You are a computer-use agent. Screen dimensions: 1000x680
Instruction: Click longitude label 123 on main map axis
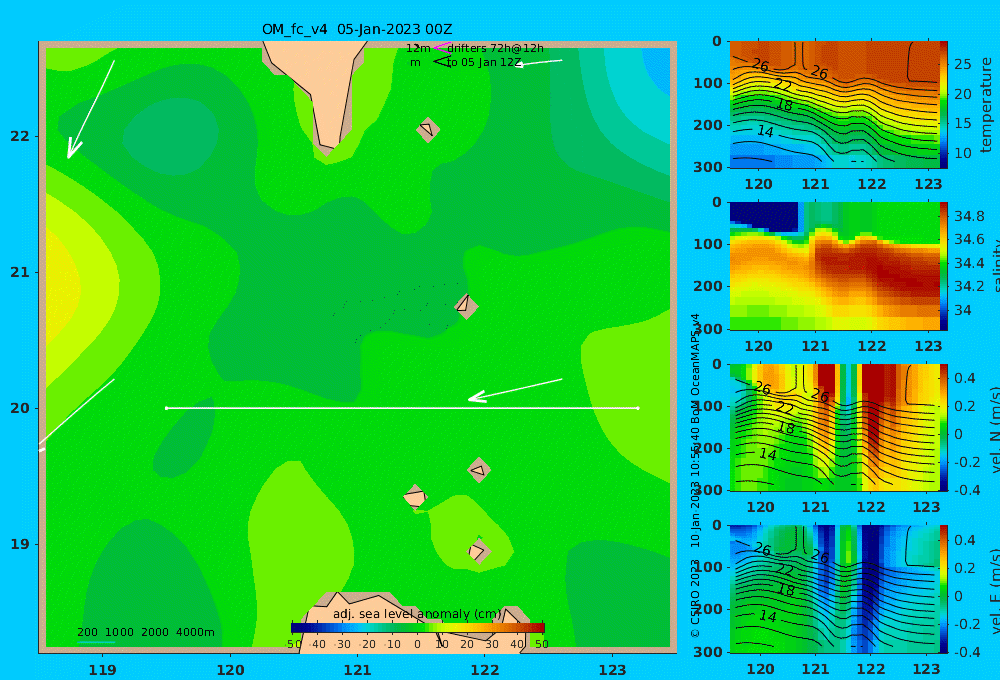coord(612,670)
